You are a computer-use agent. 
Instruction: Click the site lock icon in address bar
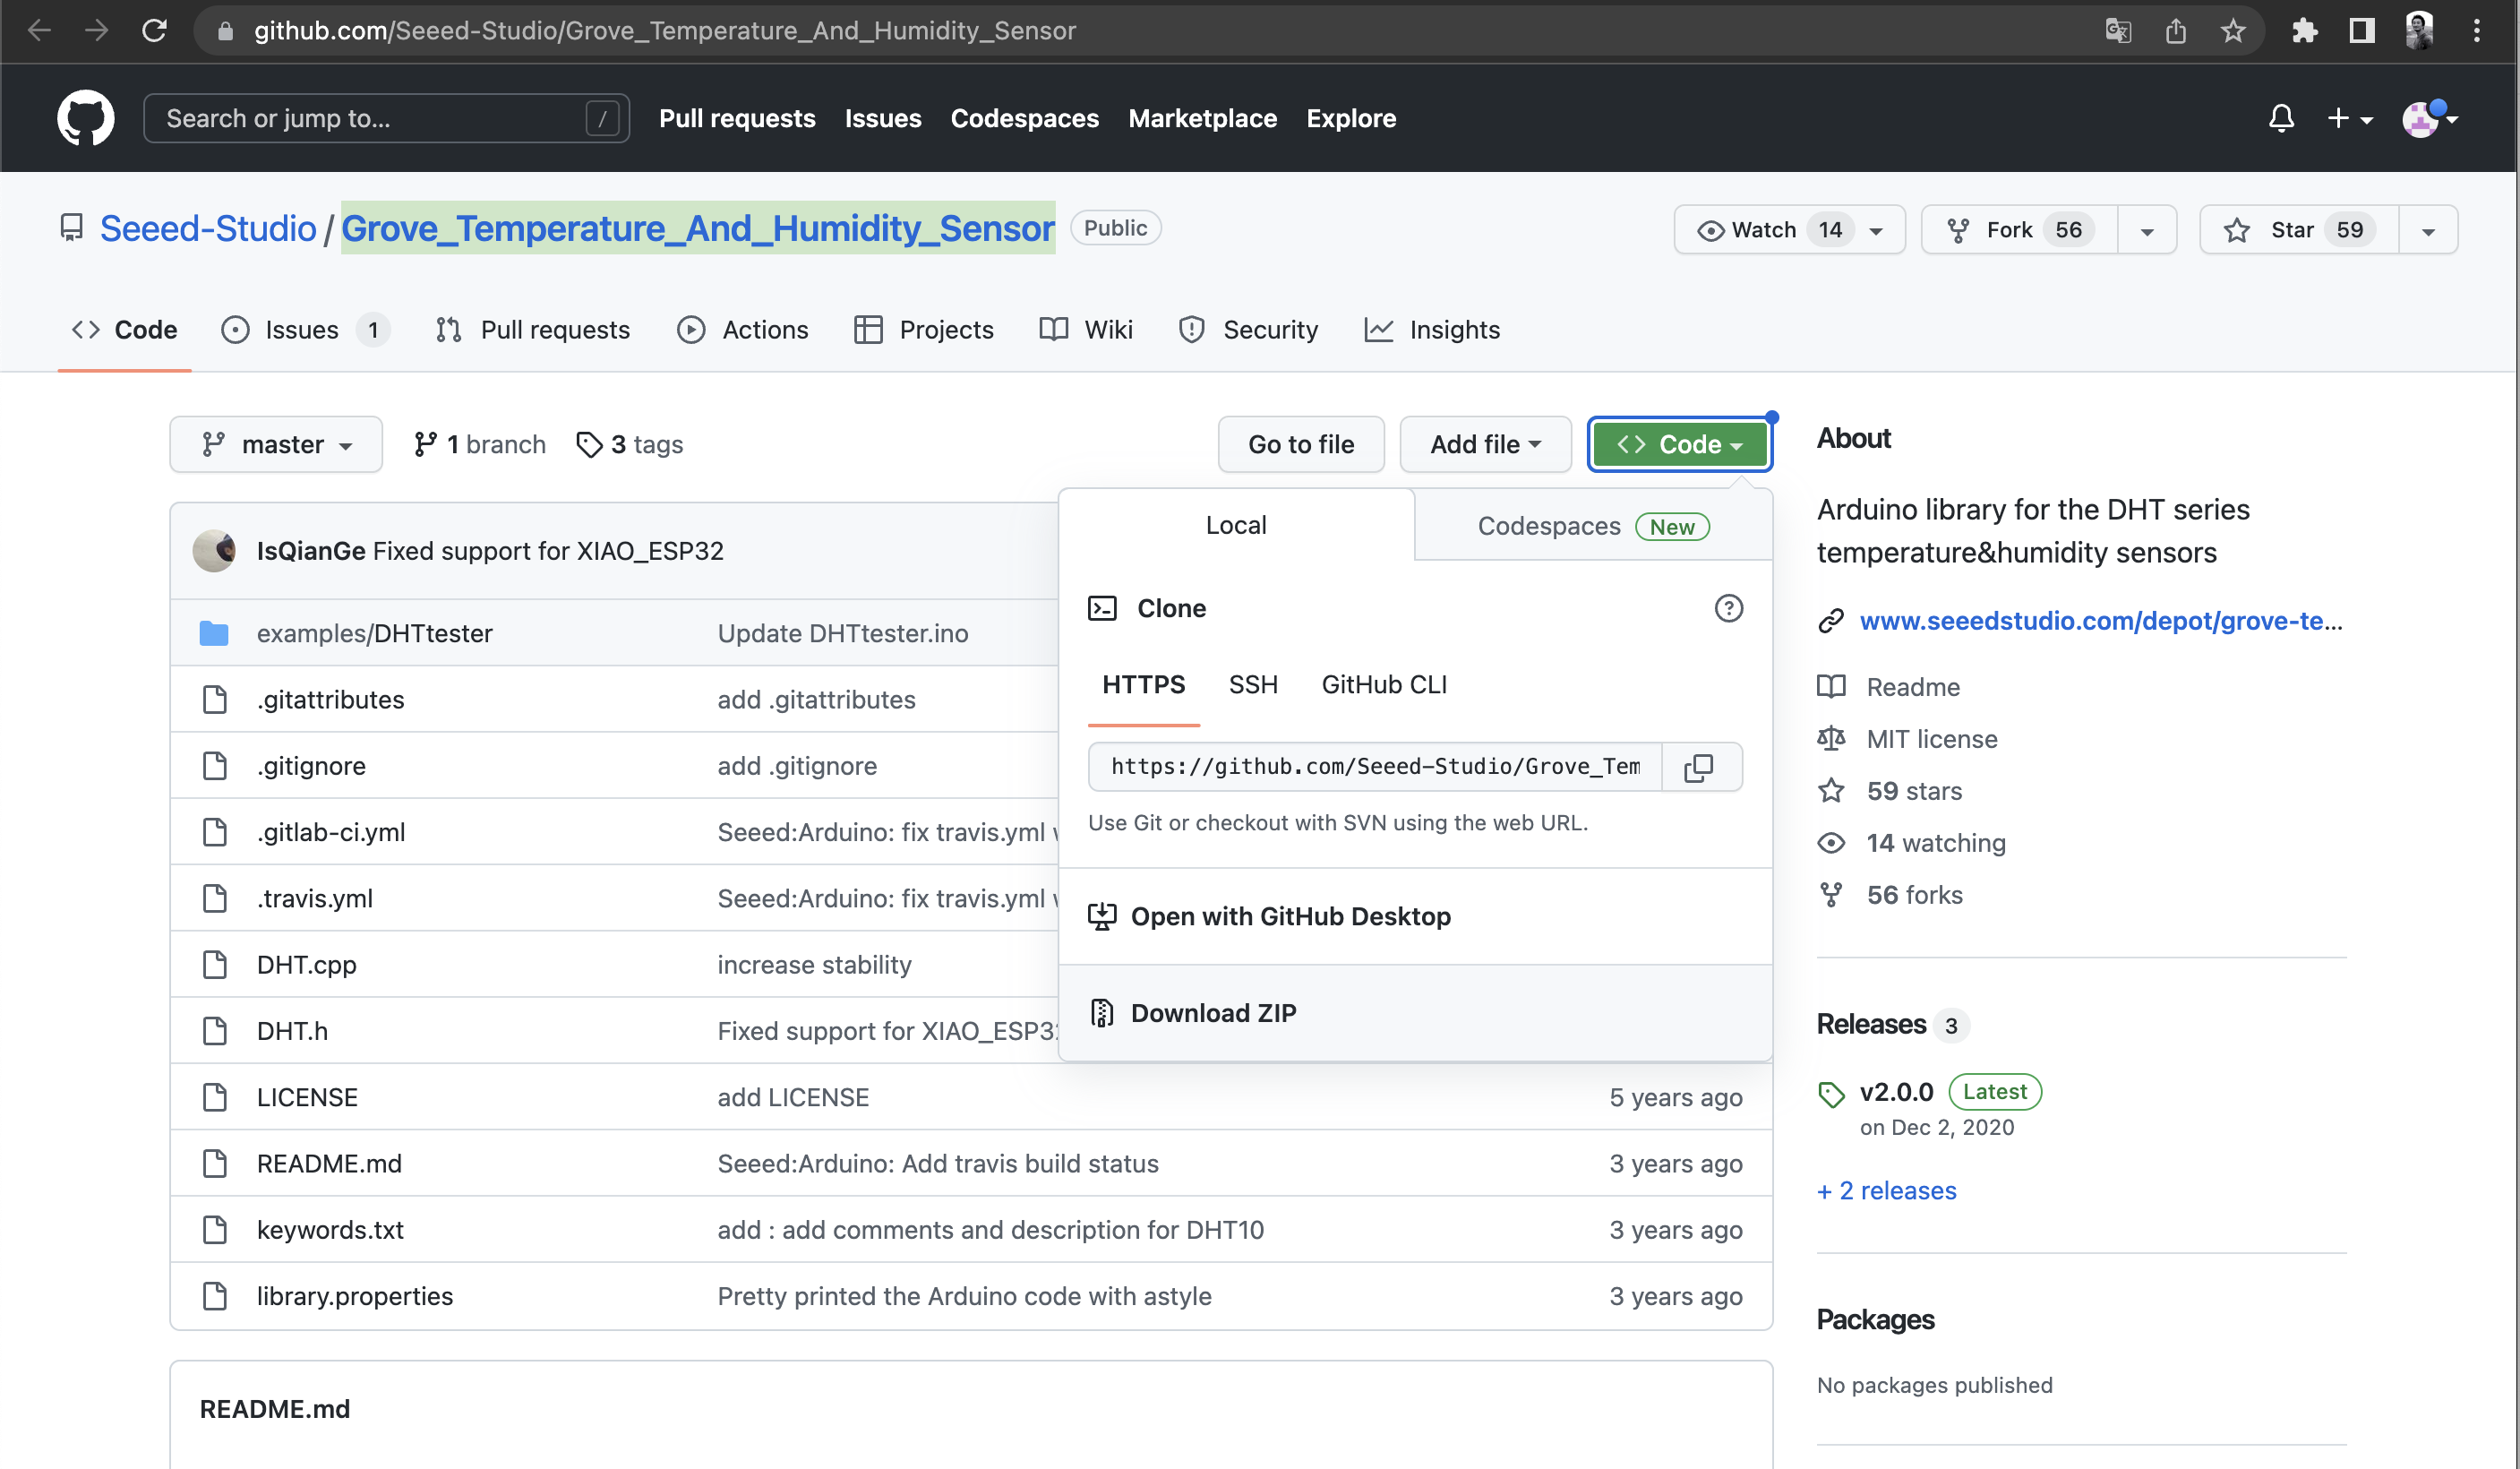226,31
